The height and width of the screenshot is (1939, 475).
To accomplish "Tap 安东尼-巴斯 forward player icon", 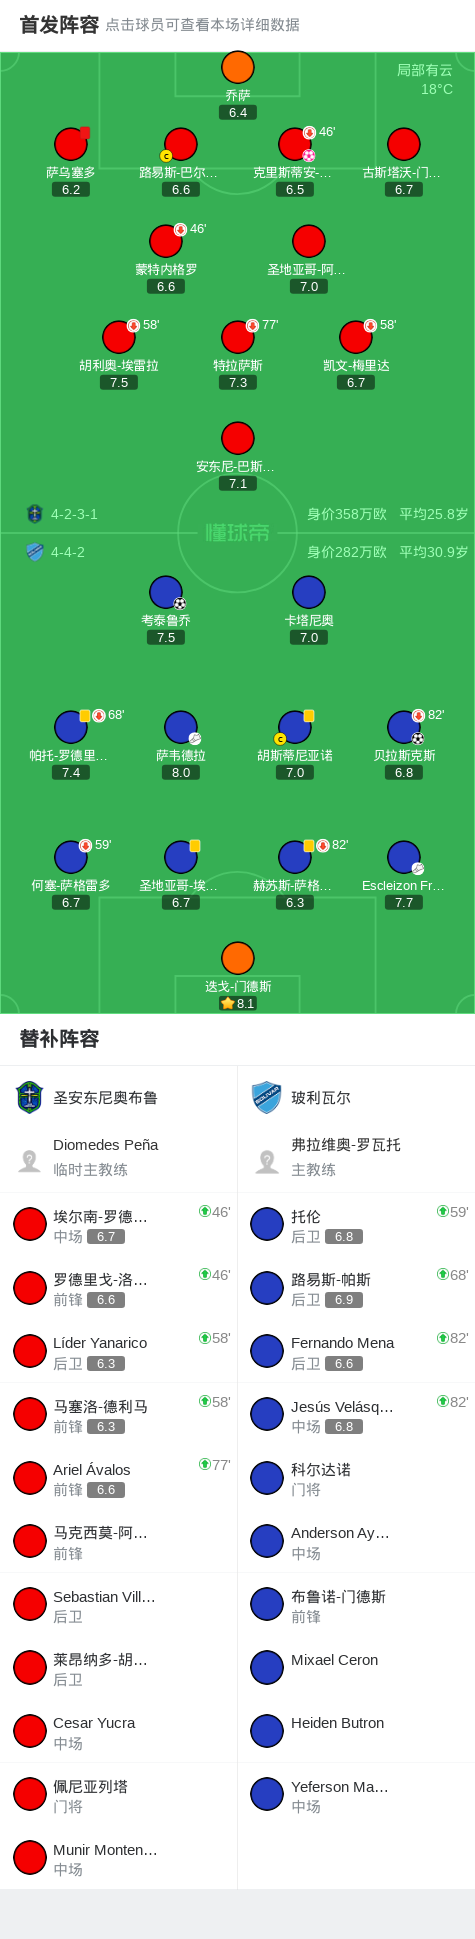I will point(238,438).
